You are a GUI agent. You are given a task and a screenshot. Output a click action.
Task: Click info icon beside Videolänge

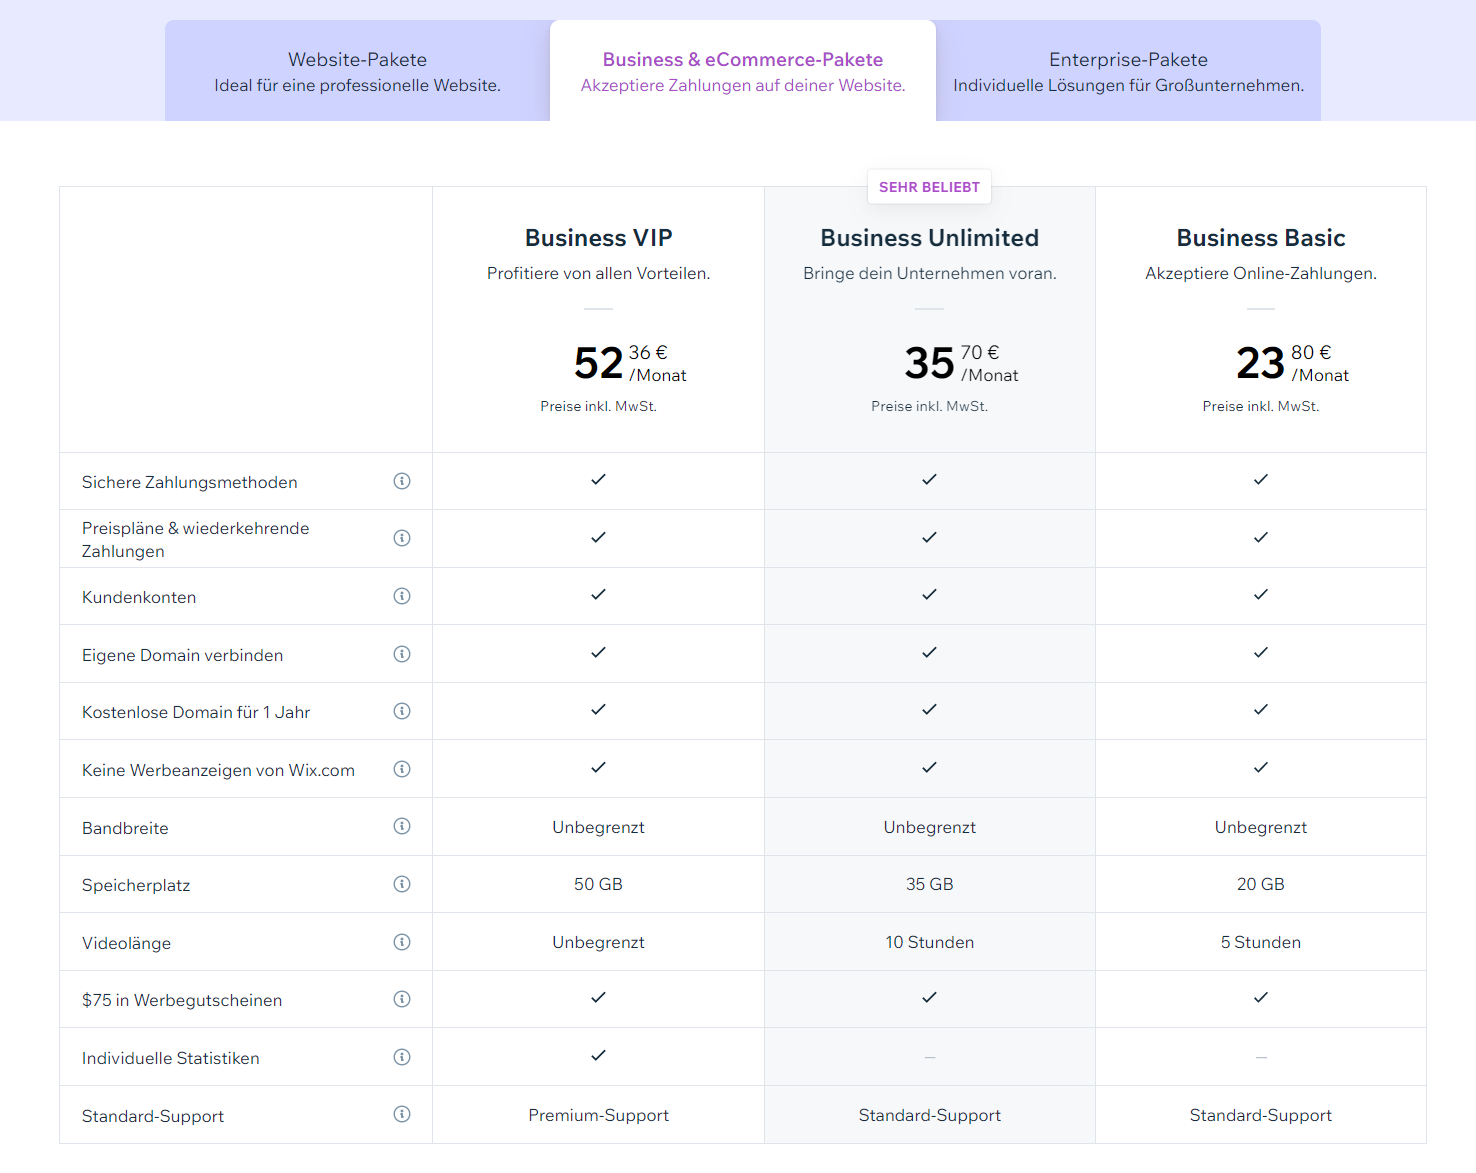[402, 942]
